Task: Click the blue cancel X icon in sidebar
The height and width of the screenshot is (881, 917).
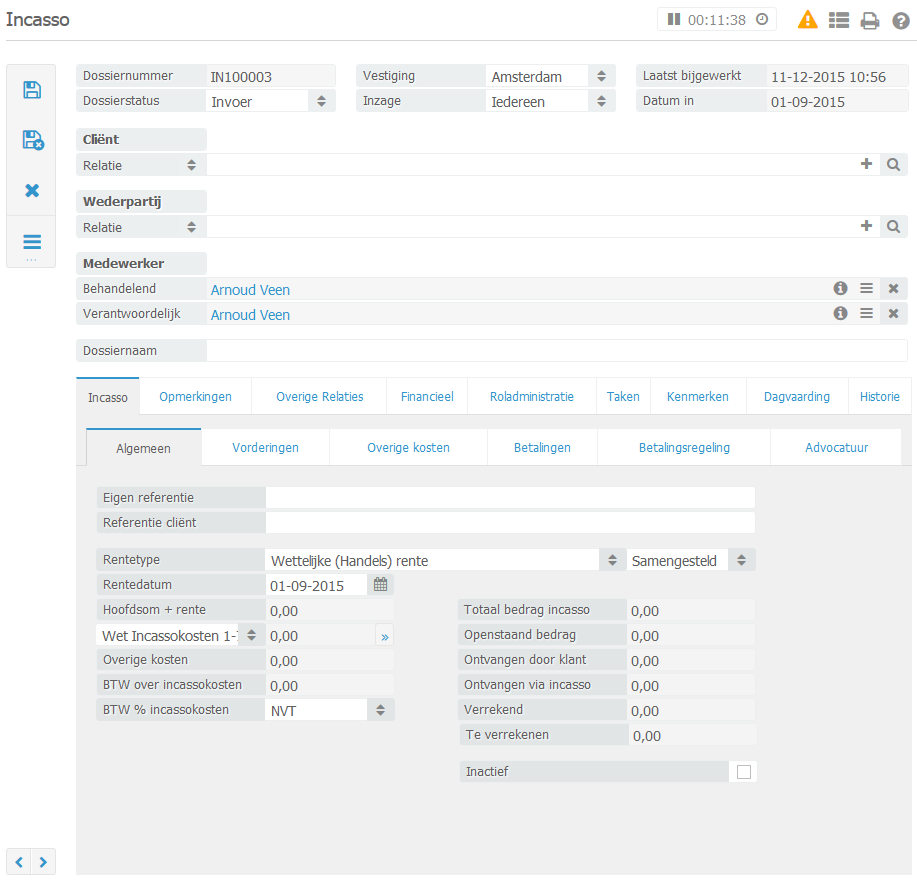Action: point(32,190)
